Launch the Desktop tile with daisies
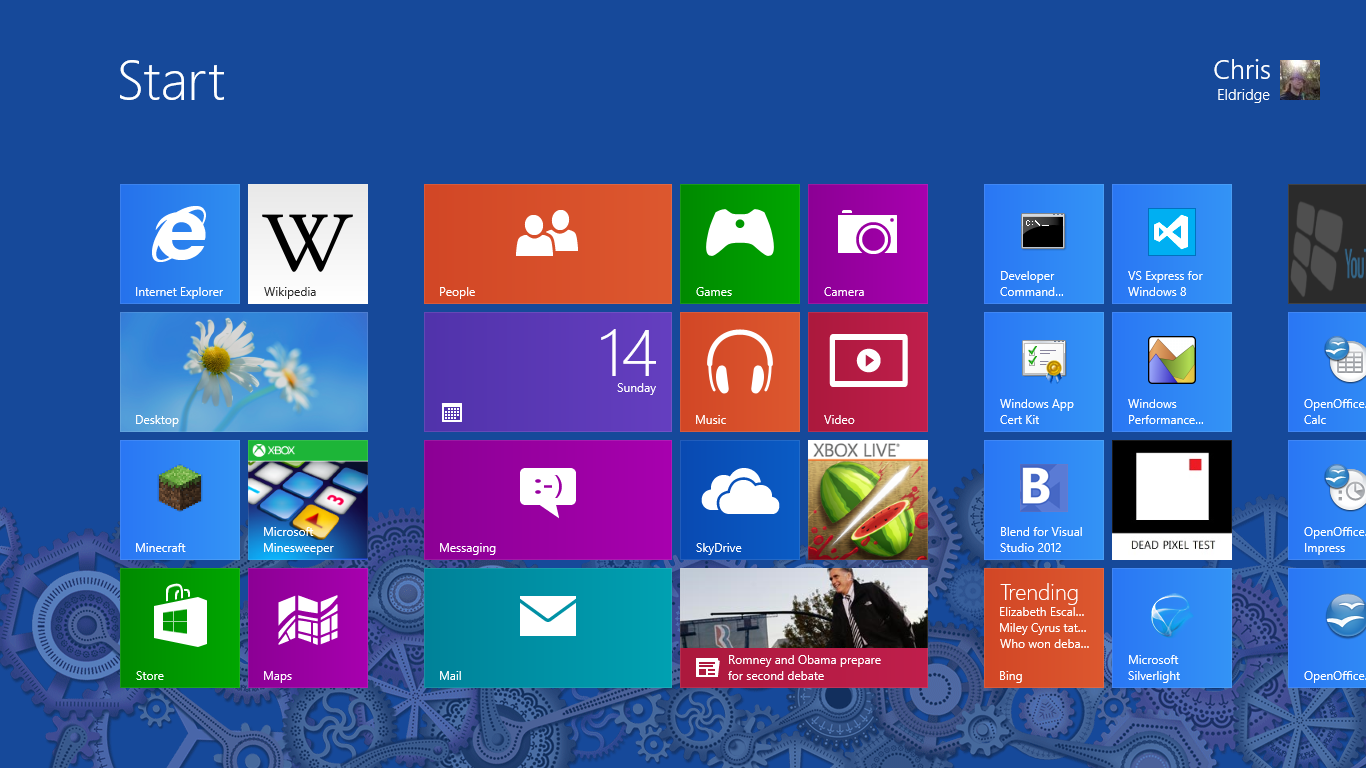The image size is (1366, 768). tap(244, 372)
